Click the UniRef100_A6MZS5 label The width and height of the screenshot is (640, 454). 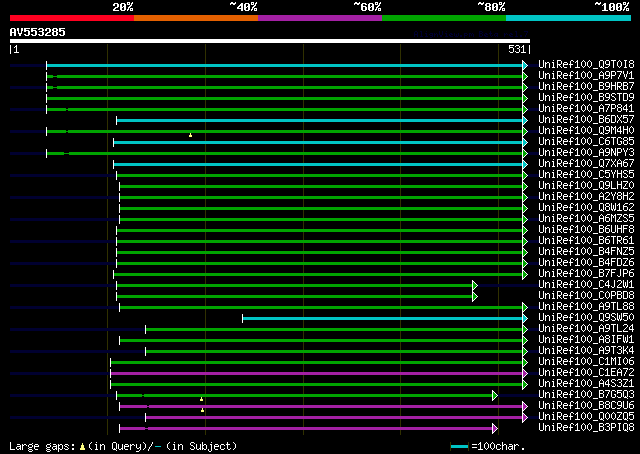point(586,219)
